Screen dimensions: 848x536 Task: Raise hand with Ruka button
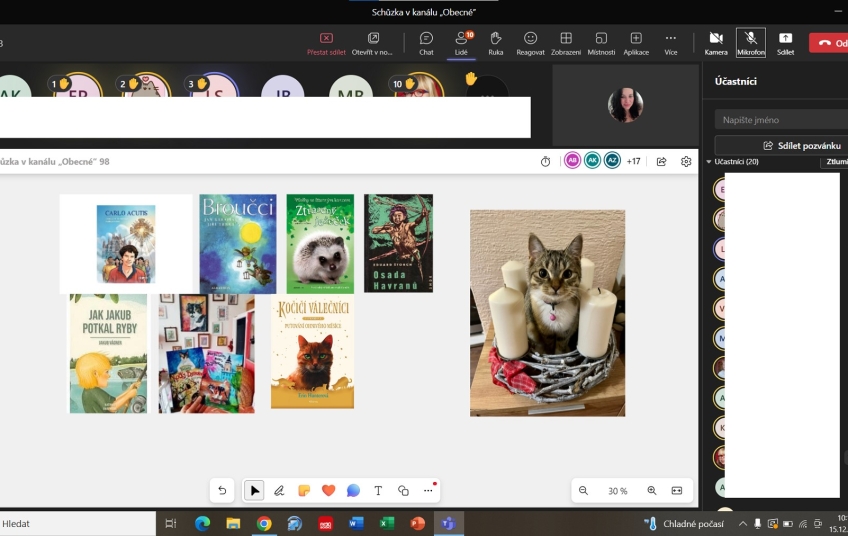click(x=495, y=43)
